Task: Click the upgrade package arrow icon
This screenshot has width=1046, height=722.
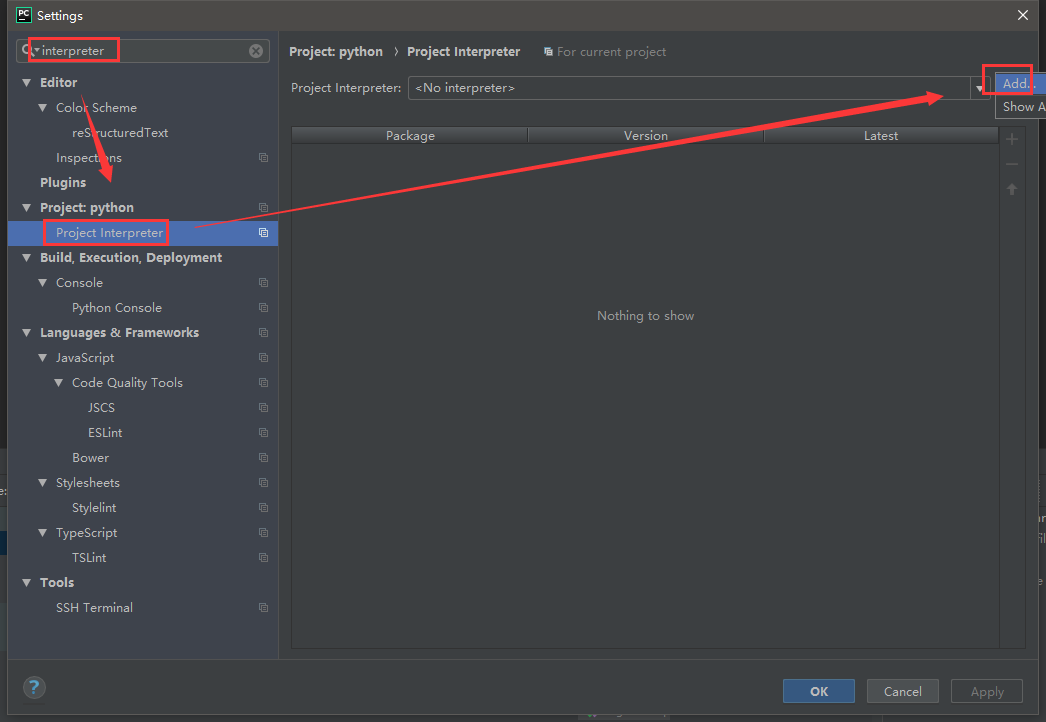Action: point(1011,188)
